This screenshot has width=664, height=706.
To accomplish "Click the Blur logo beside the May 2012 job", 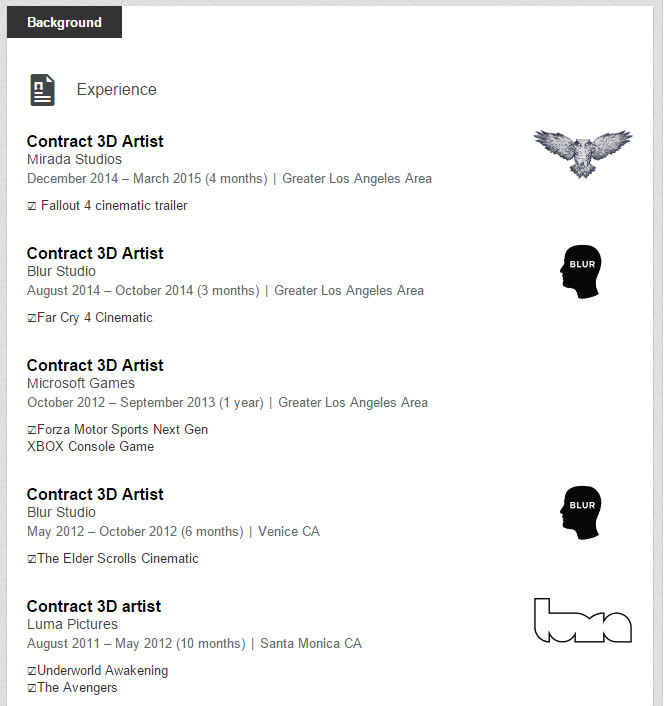I will 581,512.
